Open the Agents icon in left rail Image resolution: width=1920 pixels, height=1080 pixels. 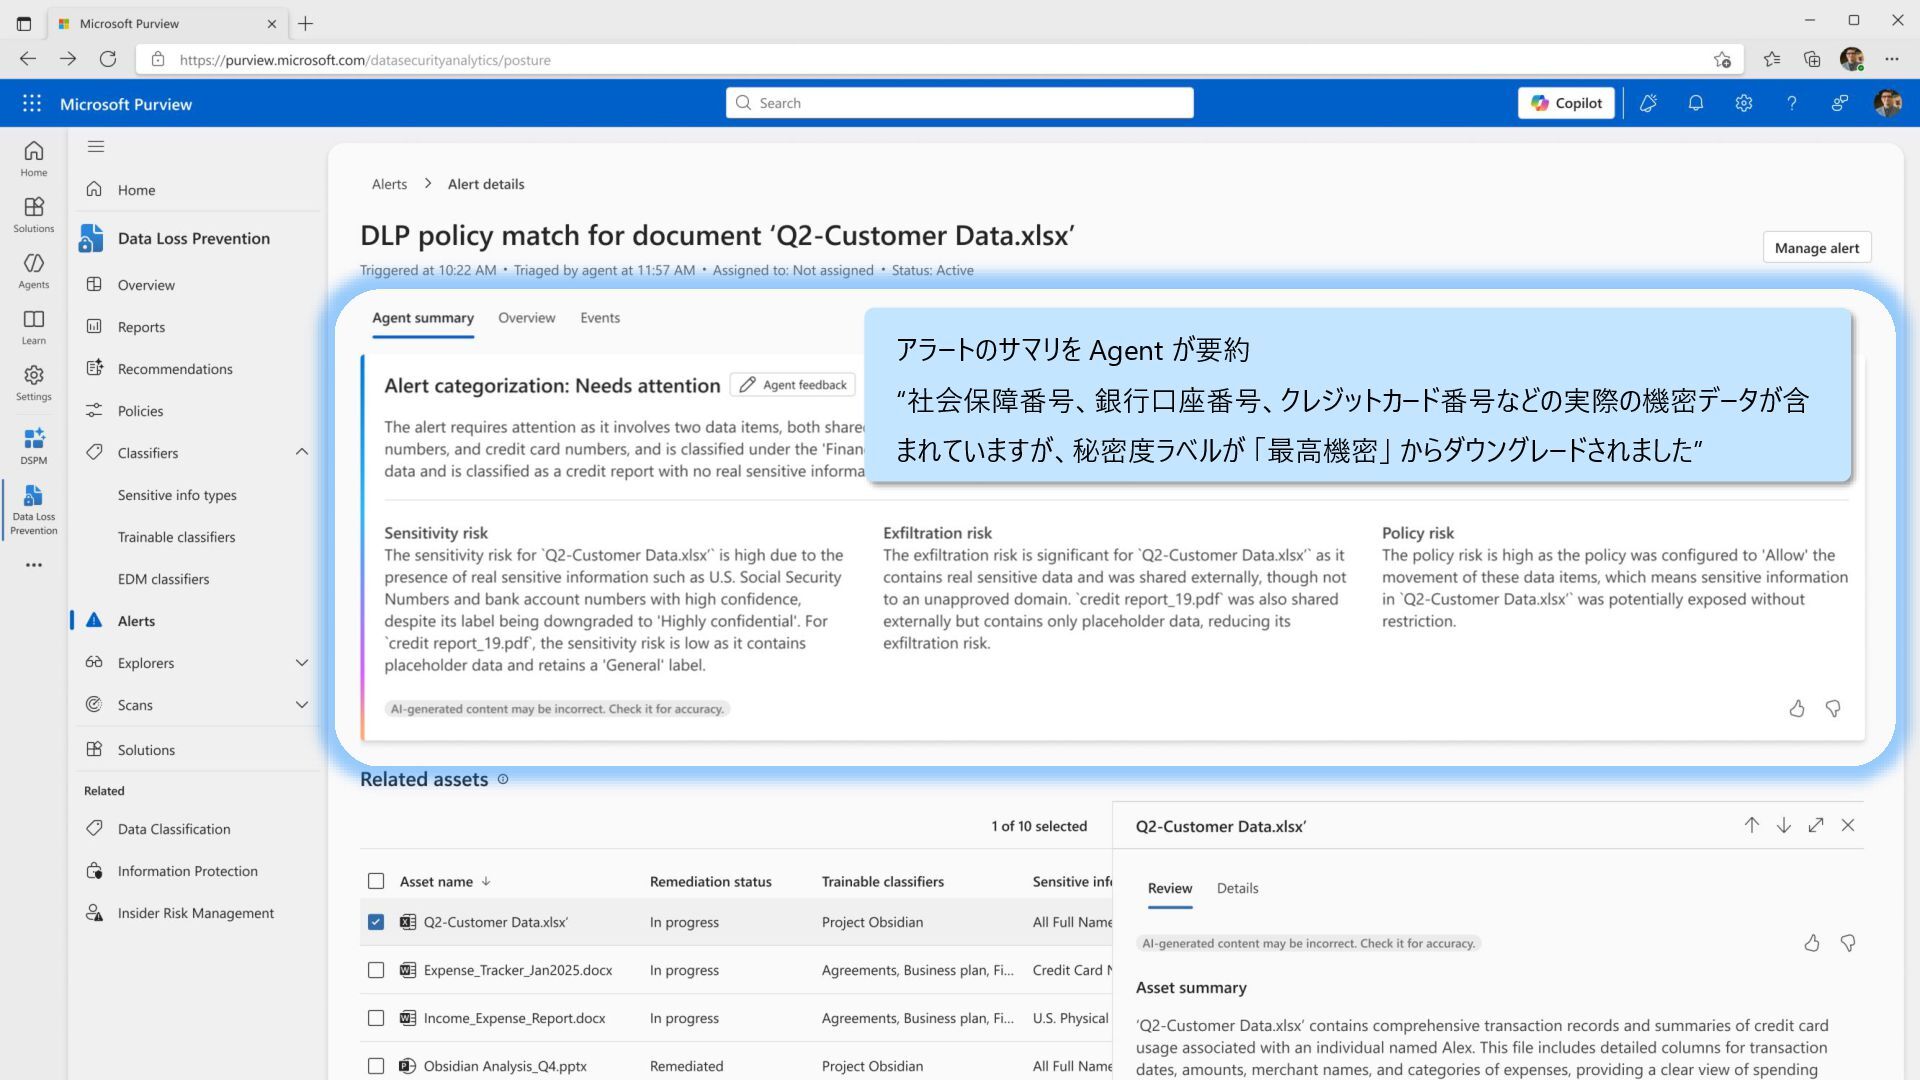coord(33,269)
